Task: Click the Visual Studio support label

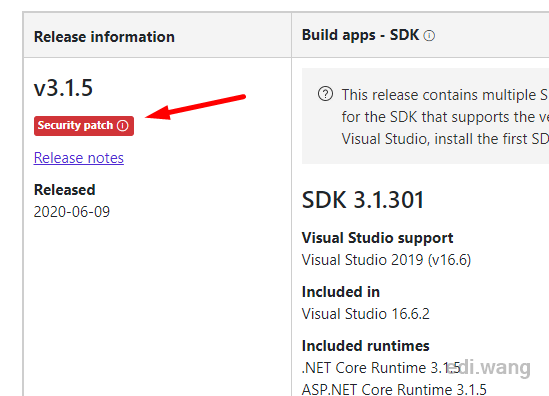Action: coord(377,238)
